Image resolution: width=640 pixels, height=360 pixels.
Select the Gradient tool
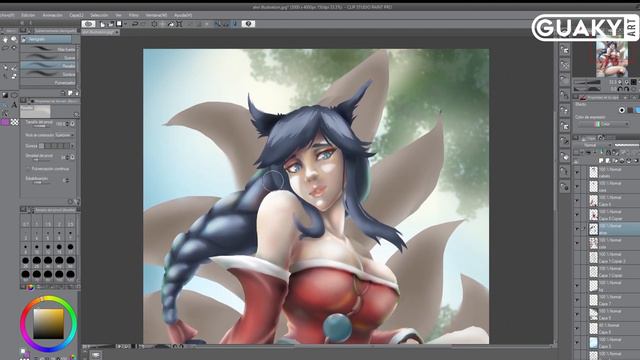[x=5, y=95]
